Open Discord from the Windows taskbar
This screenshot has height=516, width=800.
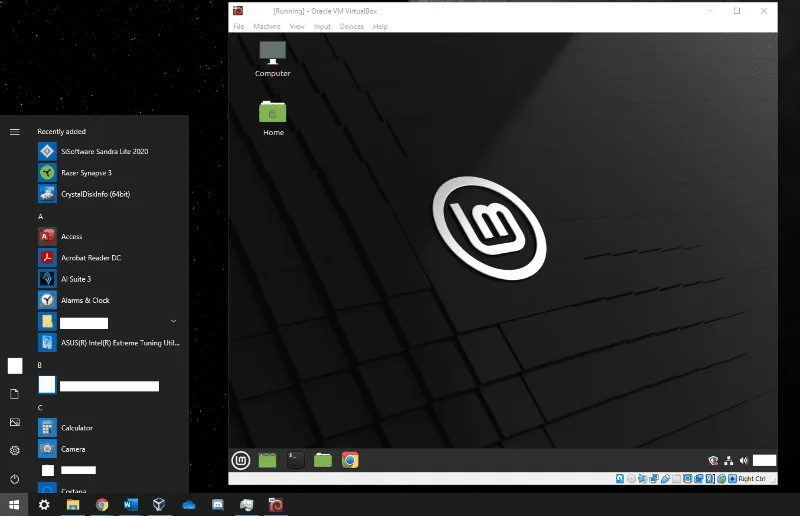218,505
